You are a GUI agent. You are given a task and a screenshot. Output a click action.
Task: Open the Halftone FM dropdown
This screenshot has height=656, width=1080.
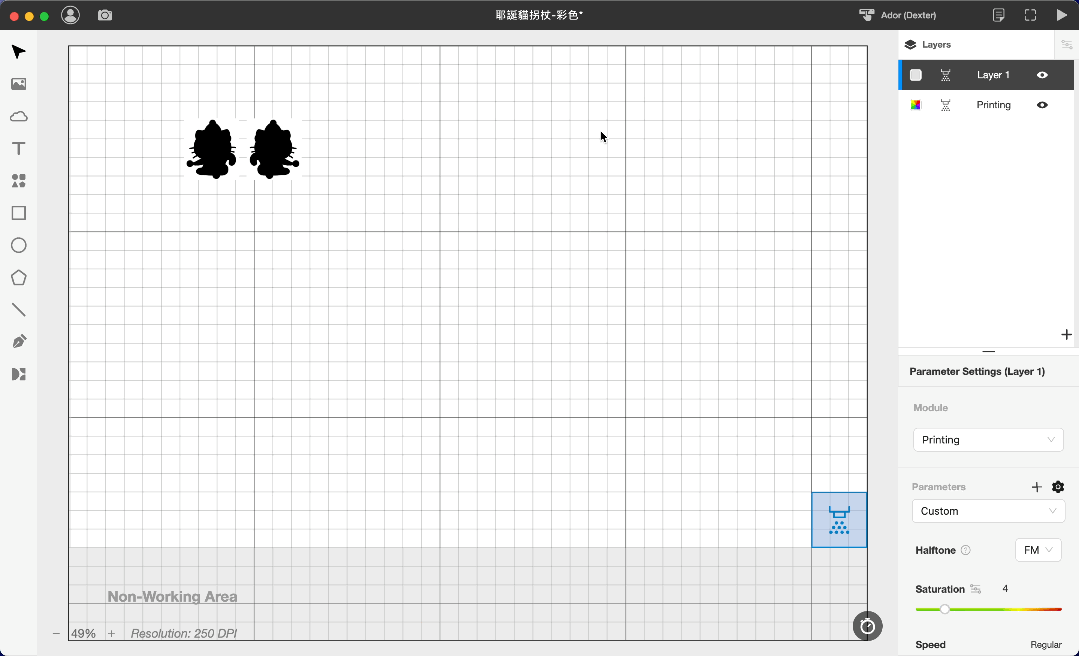point(1038,550)
